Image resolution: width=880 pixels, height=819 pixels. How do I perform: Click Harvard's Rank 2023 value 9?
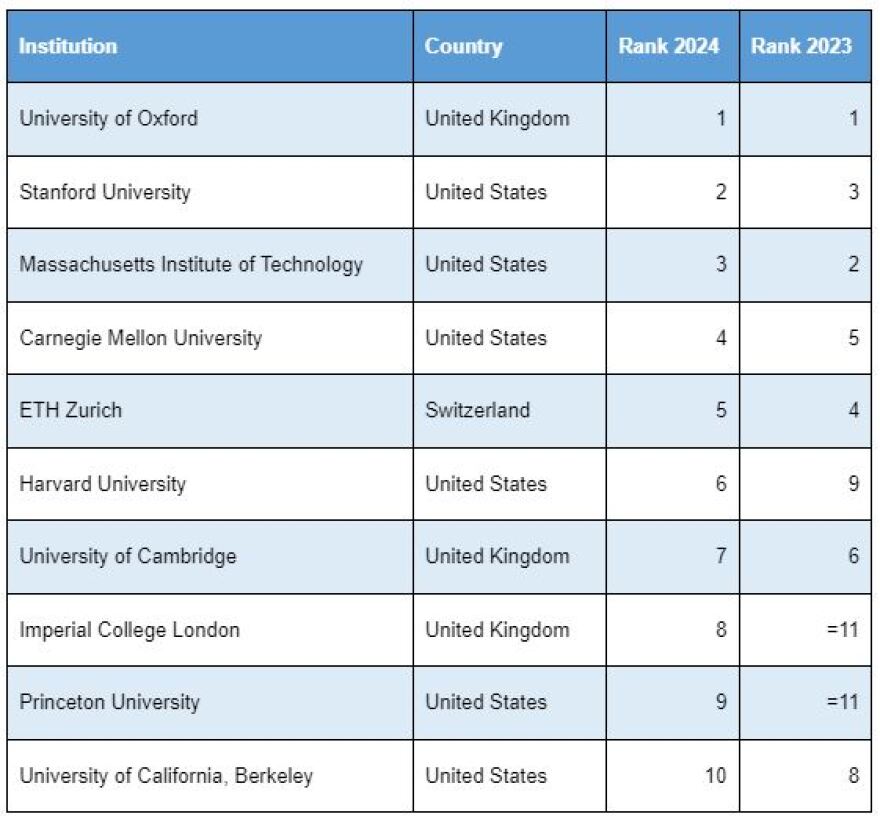pyautogui.click(x=852, y=484)
